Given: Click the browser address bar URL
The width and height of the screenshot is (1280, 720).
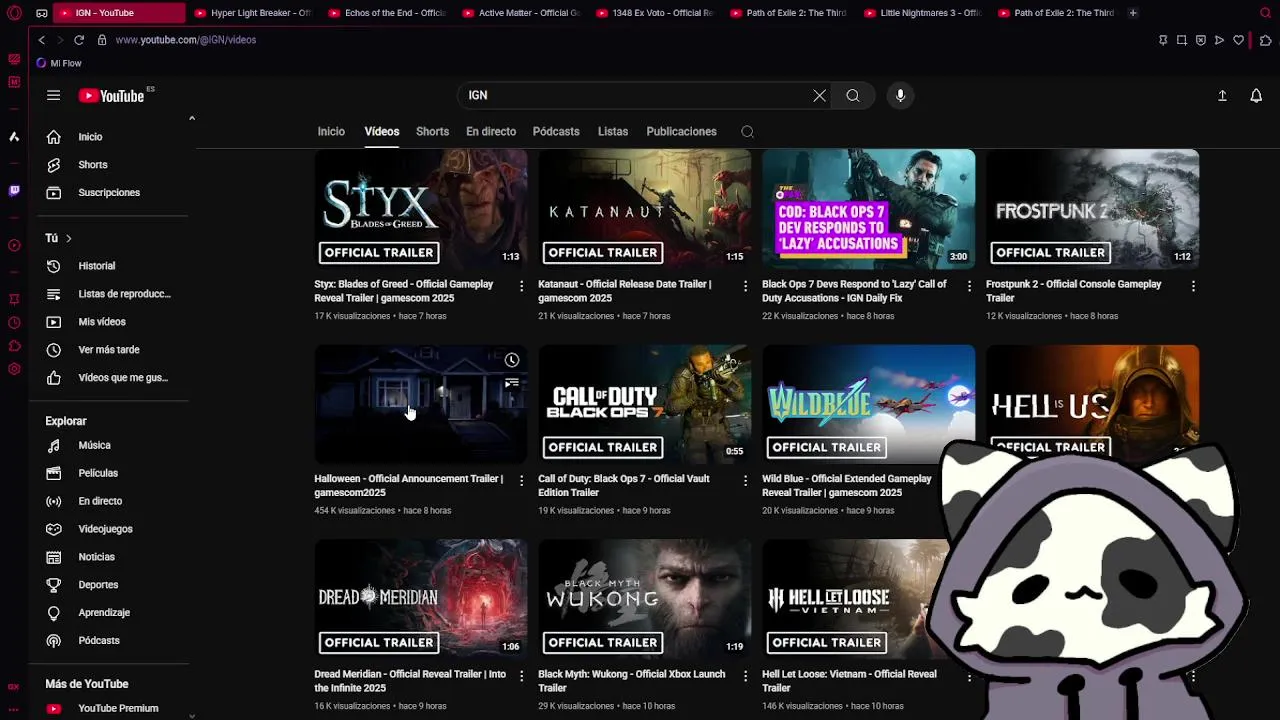Looking at the screenshot, I should point(186,40).
